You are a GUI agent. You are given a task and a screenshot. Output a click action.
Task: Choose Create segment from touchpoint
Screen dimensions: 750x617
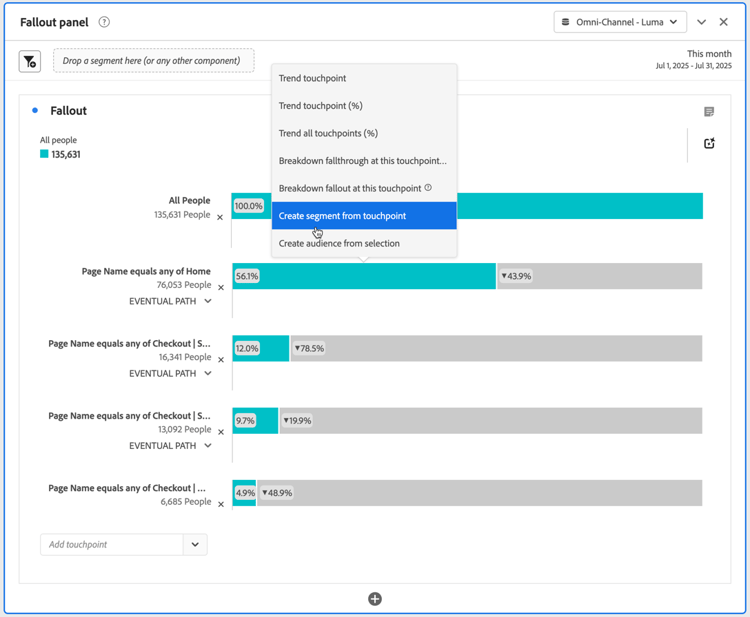pos(364,216)
